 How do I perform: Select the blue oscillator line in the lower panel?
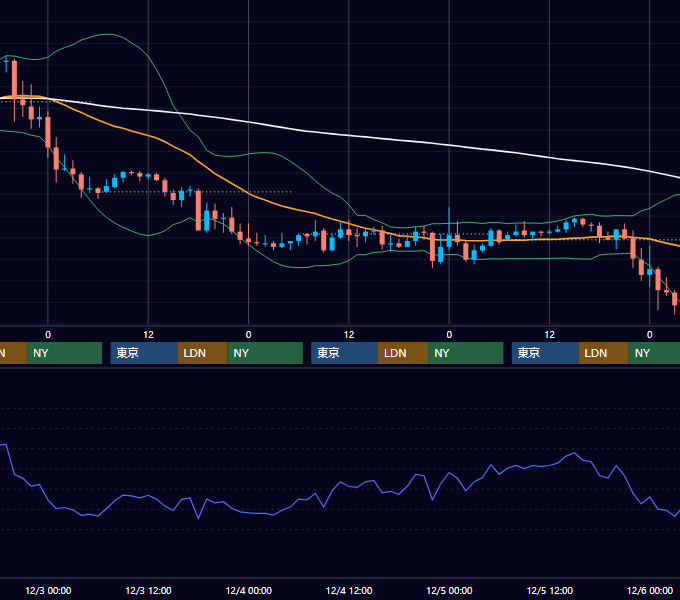coord(340,482)
